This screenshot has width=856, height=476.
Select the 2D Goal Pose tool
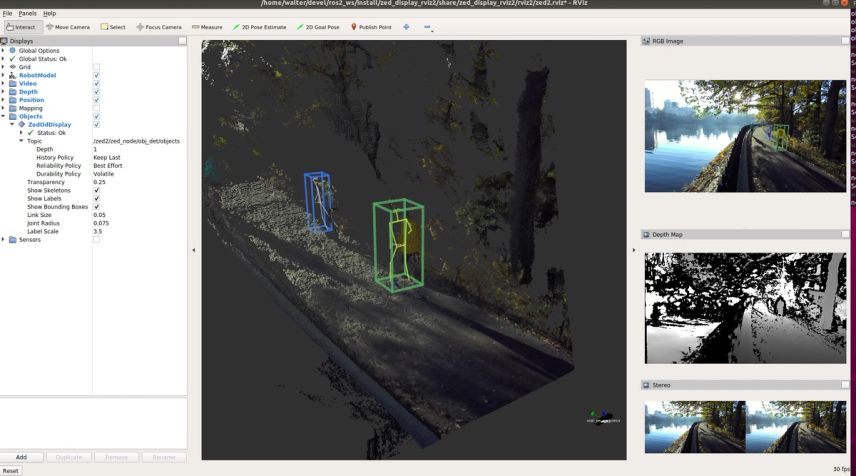318,27
